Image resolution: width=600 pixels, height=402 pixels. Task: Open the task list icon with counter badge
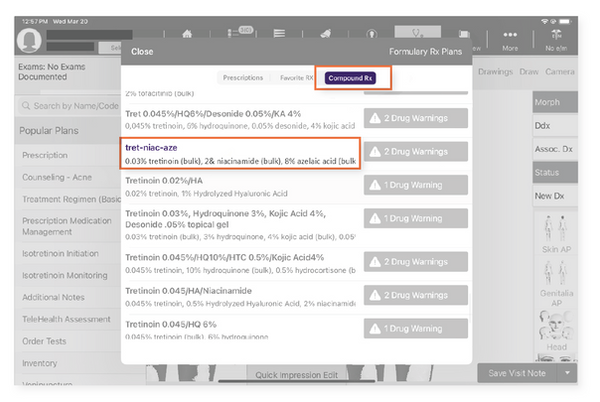[240, 32]
